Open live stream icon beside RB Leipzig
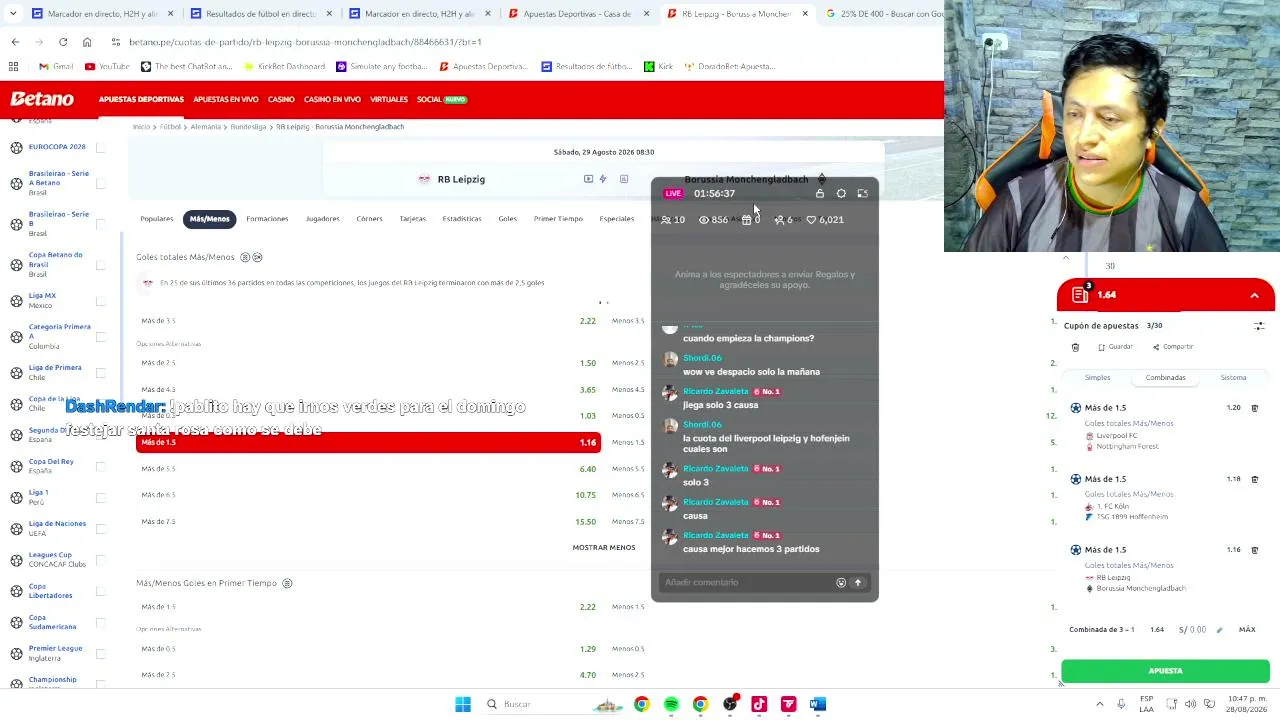 click(588, 179)
